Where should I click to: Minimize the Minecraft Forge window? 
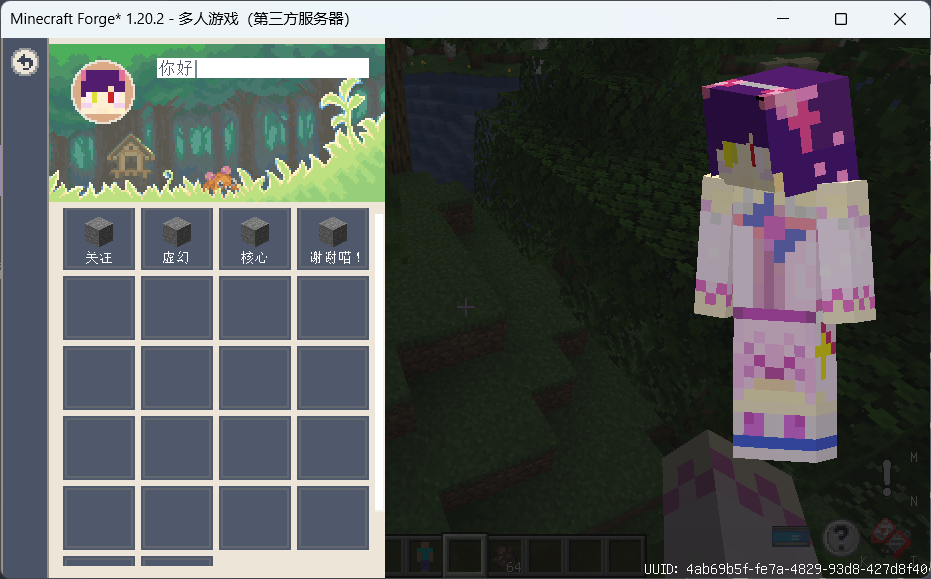tap(783, 19)
